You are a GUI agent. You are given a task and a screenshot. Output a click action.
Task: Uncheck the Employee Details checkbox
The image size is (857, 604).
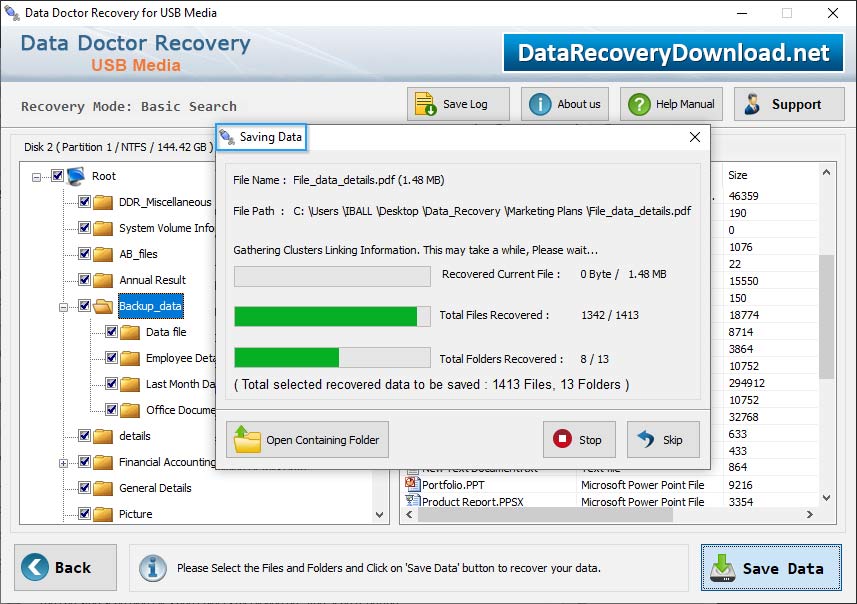(111, 357)
